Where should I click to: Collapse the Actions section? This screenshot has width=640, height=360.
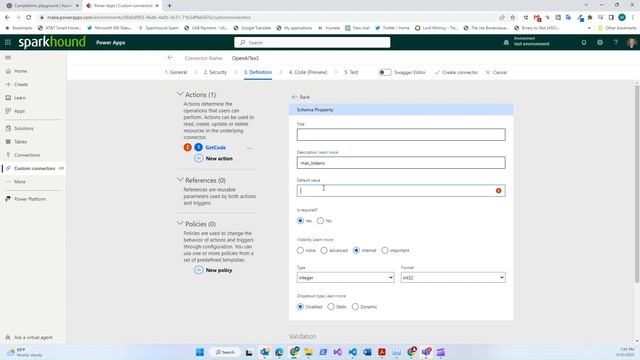(180, 94)
